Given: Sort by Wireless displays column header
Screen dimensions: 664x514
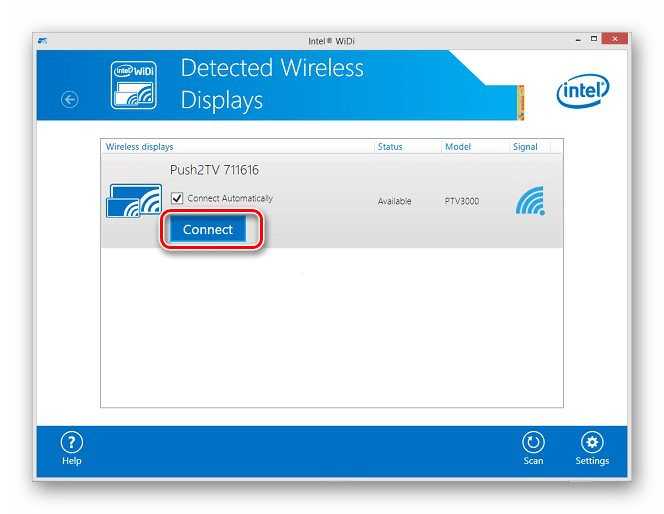Looking at the screenshot, I should coord(139,147).
